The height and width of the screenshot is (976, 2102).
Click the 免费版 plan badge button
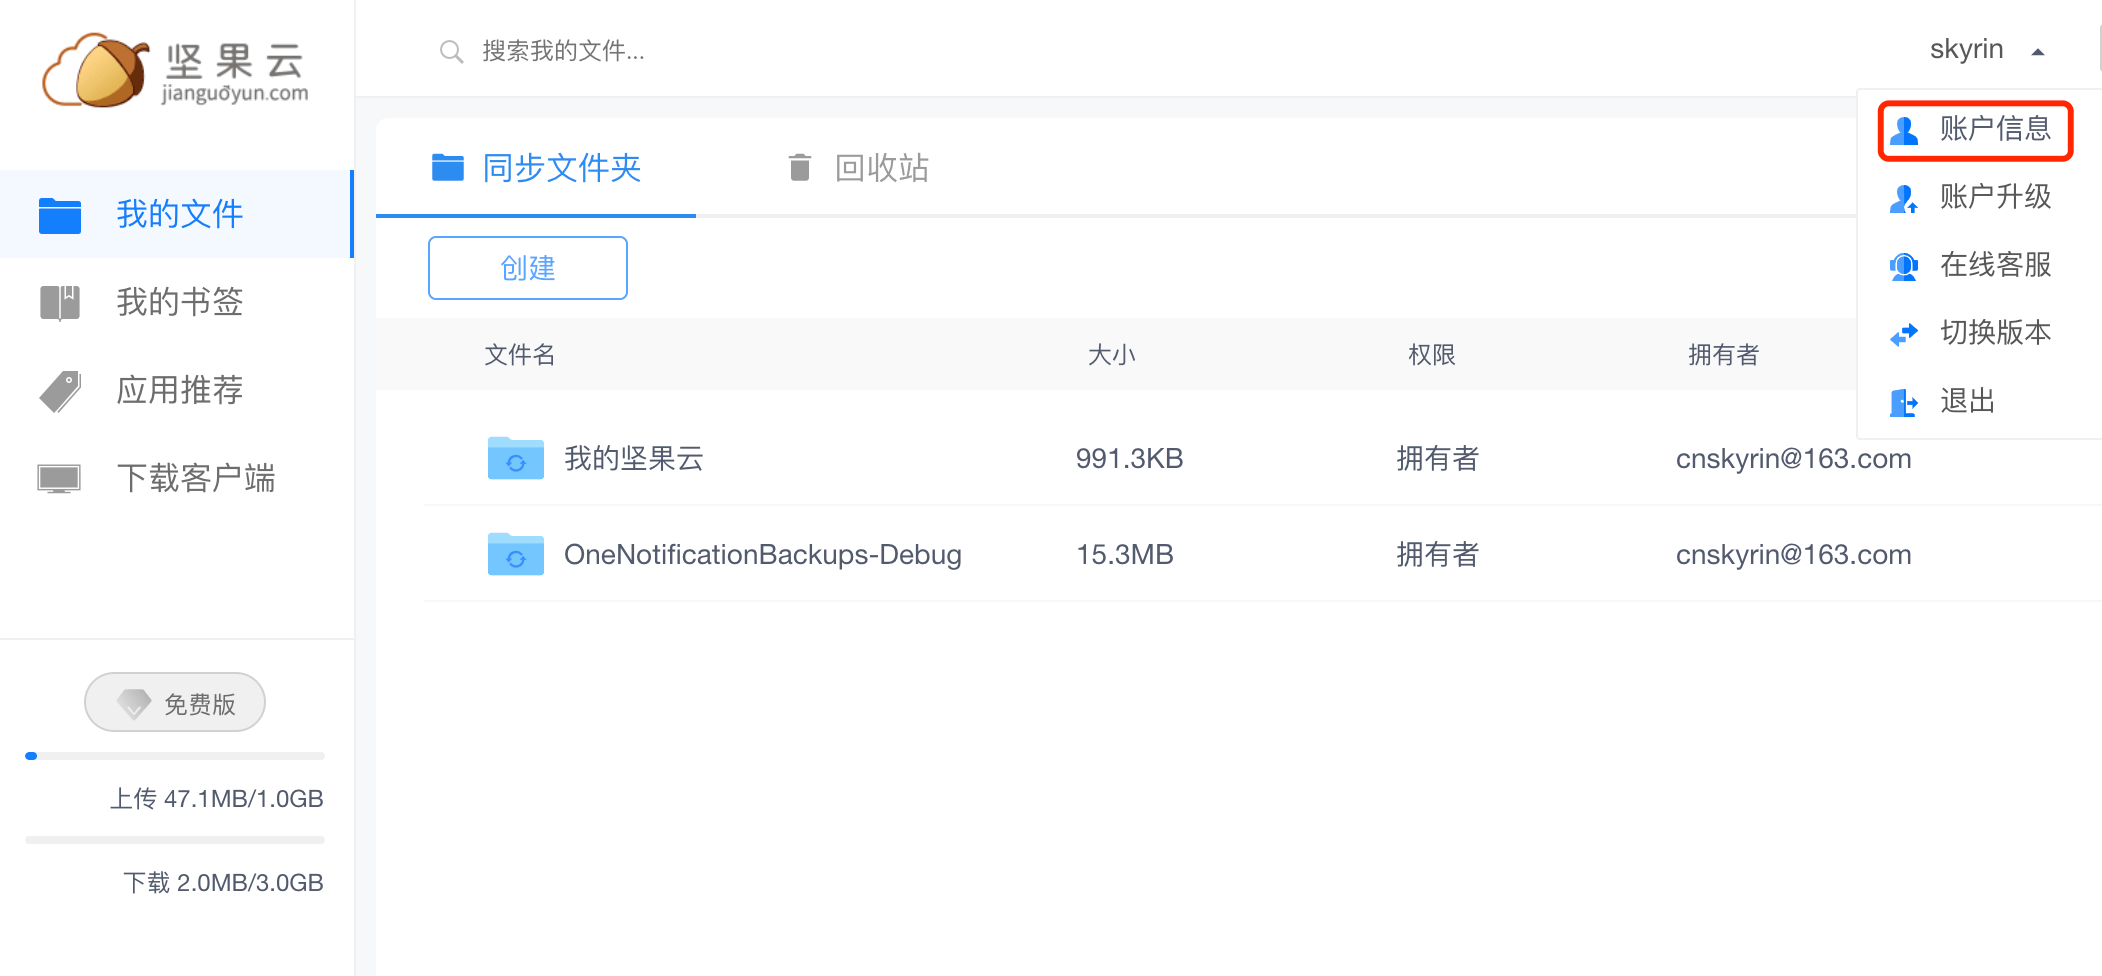pos(175,703)
